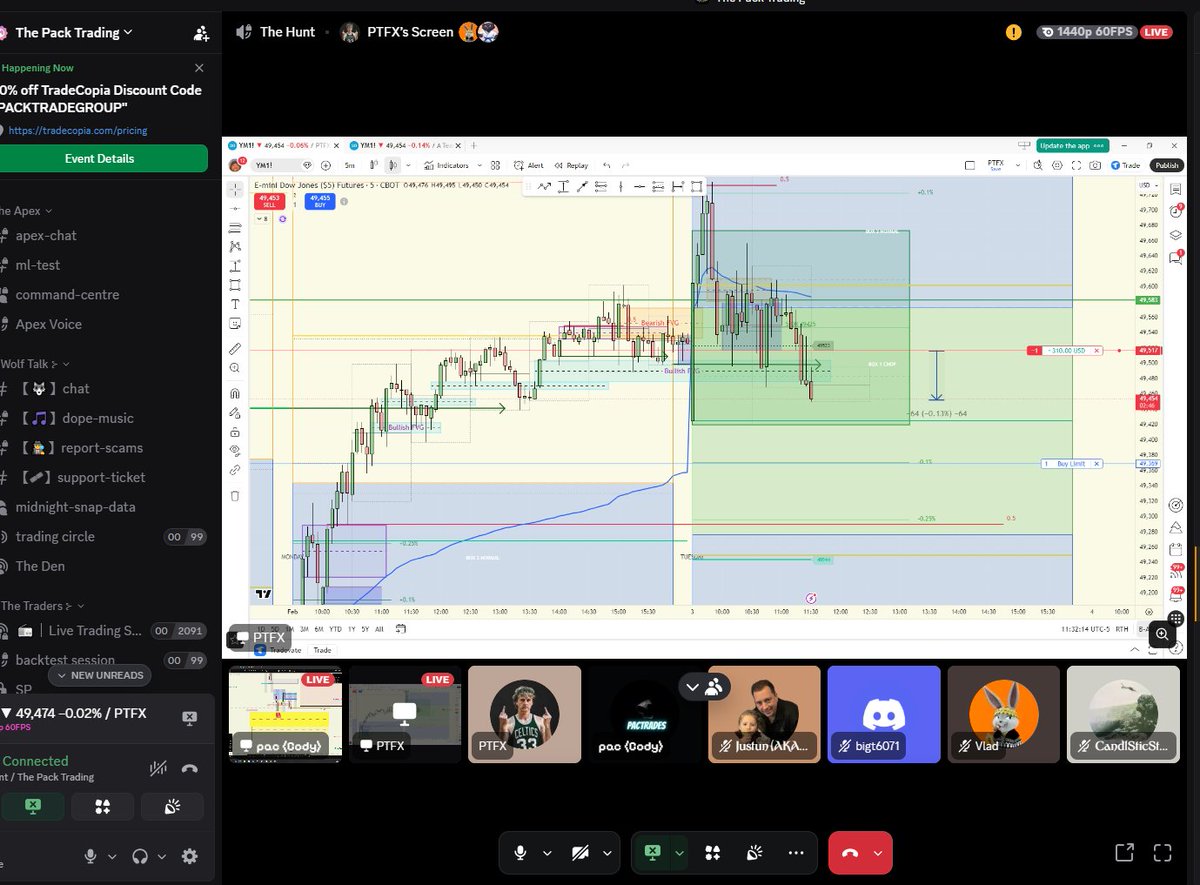This screenshot has height=885, width=1200.
Task: Open activities icon in bottom call controls
Action: pyautogui.click(x=712, y=853)
